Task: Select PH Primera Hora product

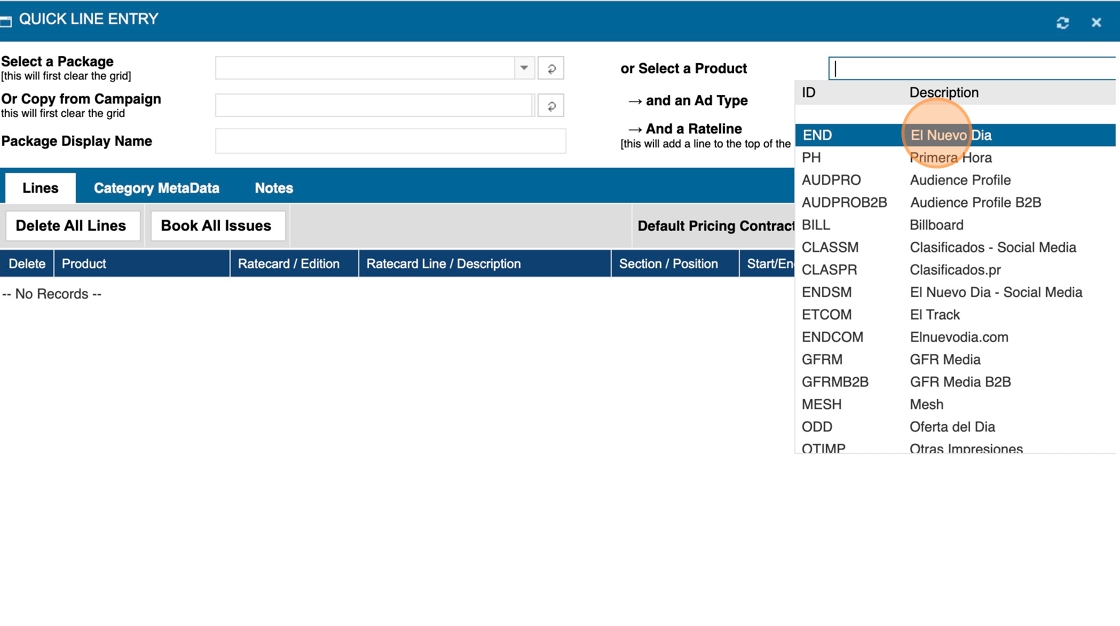Action: pos(955,157)
